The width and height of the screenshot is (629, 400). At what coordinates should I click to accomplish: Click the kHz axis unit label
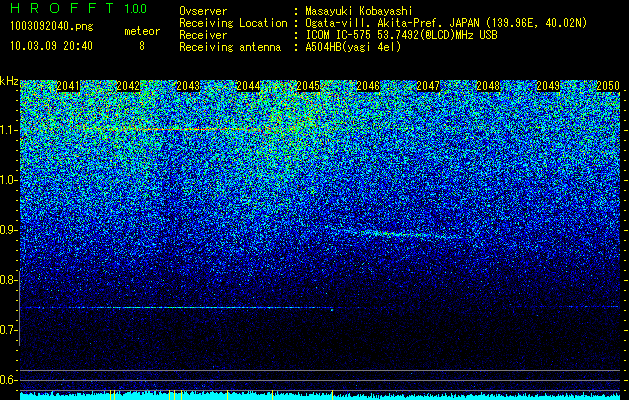[9, 81]
